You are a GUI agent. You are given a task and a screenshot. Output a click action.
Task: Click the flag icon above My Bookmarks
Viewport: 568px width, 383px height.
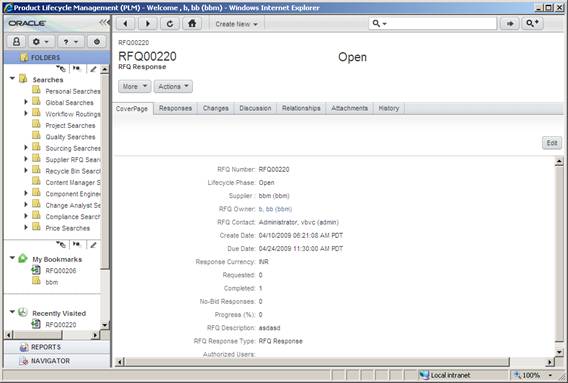pos(76,245)
